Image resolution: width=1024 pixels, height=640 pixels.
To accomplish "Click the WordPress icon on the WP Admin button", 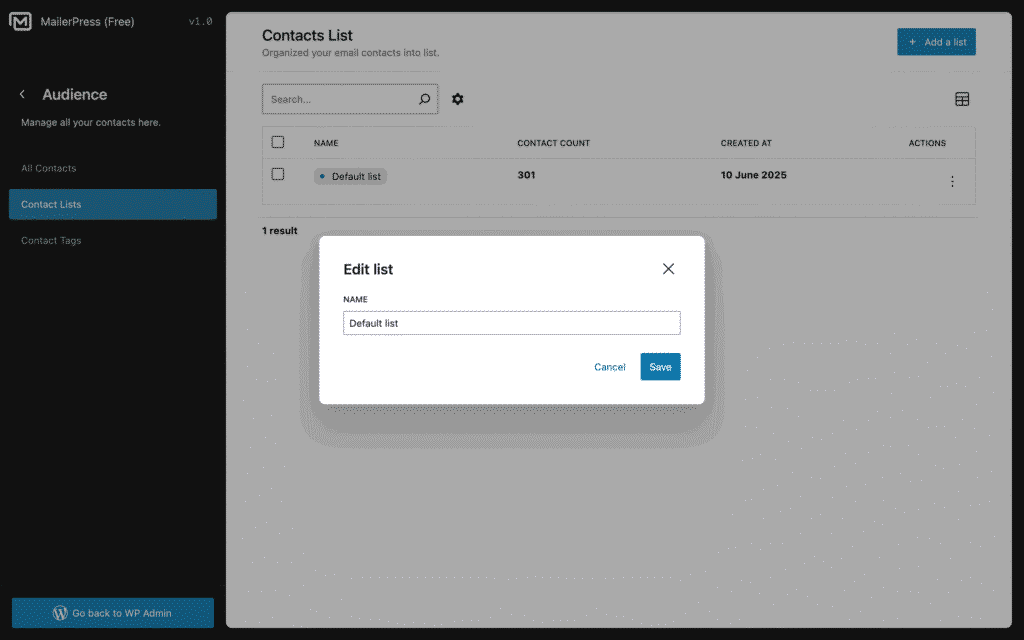I will [x=62, y=613].
